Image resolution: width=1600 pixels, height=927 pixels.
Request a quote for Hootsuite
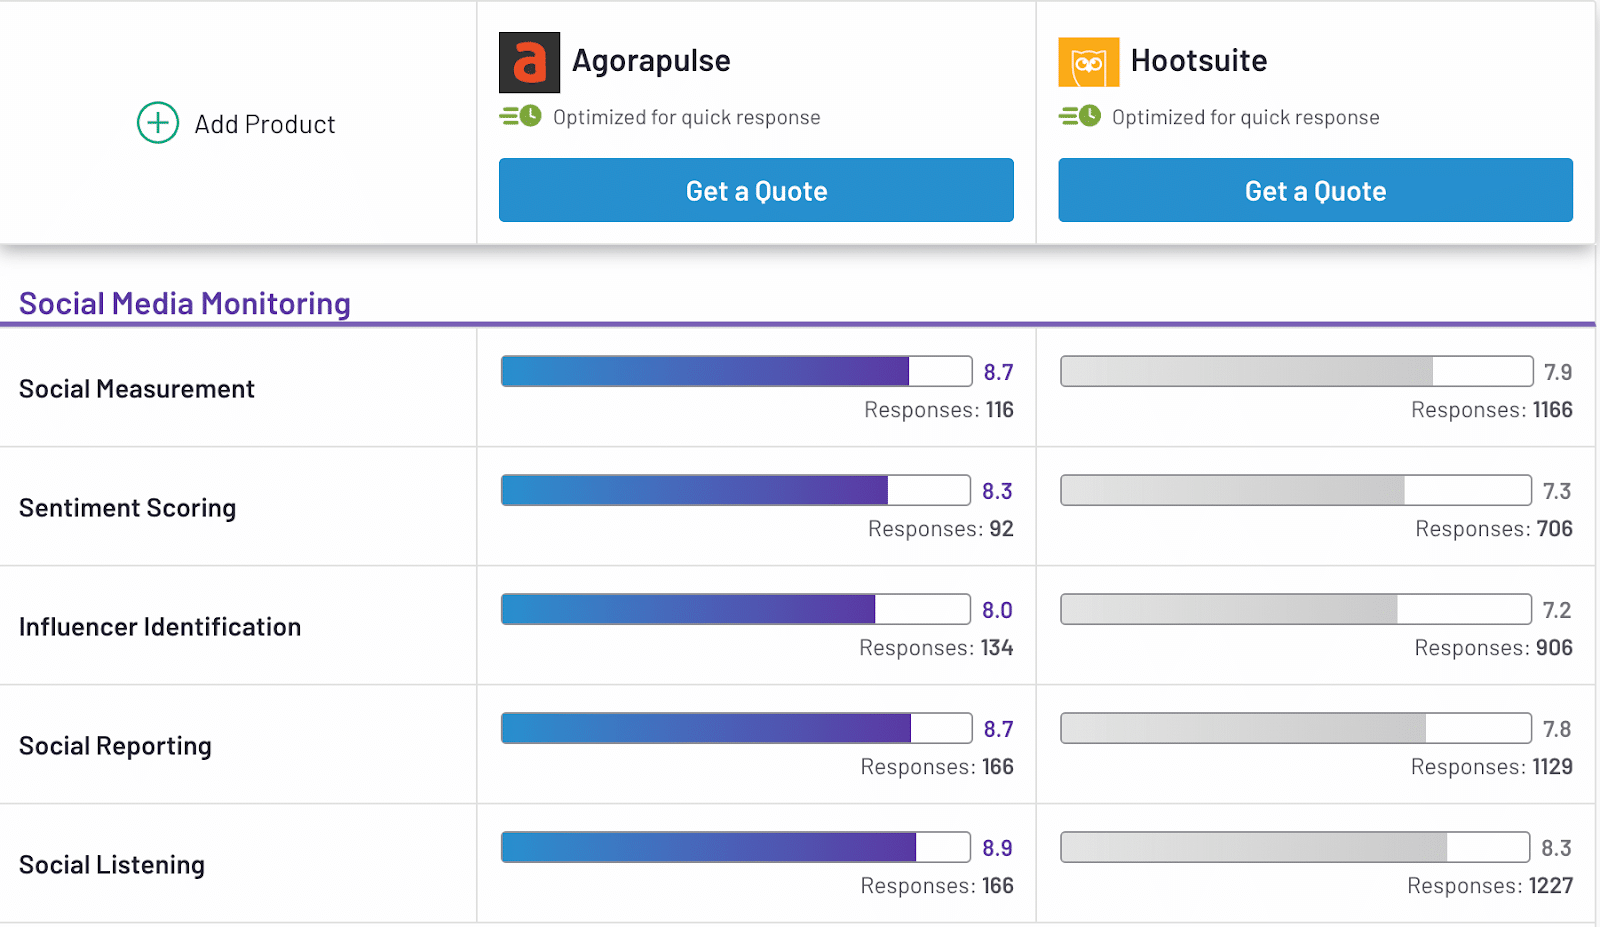(x=1315, y=190)
